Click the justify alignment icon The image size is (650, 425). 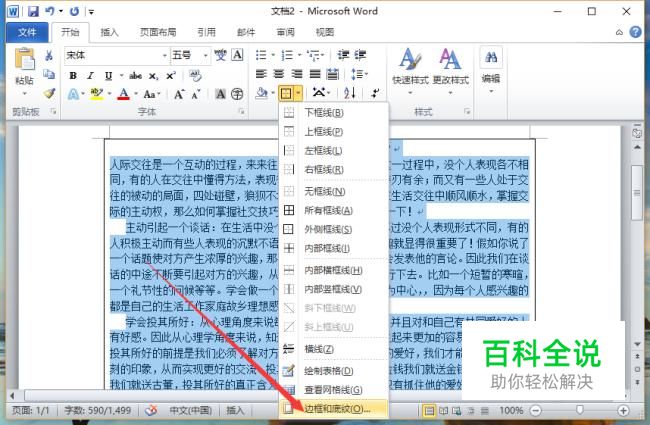pos(315,74)
